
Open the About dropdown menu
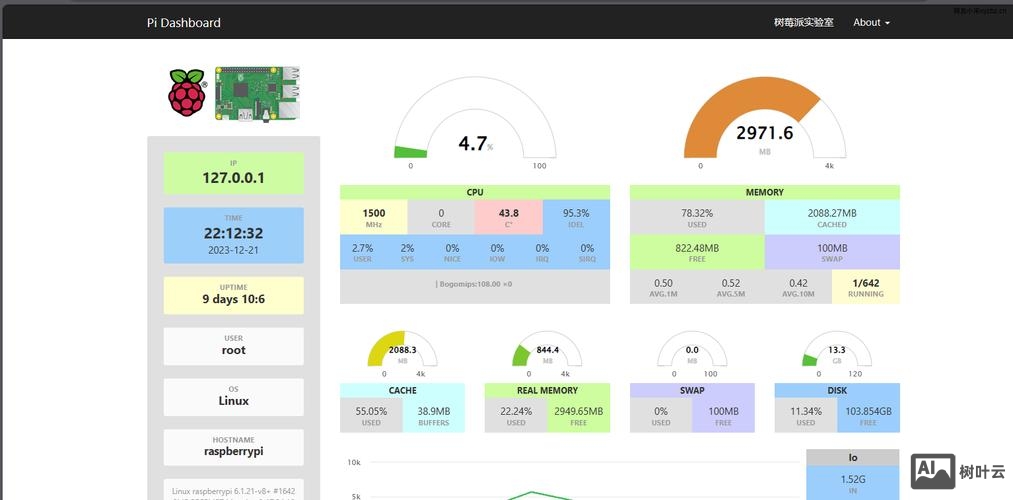click(x=871, y=22)
